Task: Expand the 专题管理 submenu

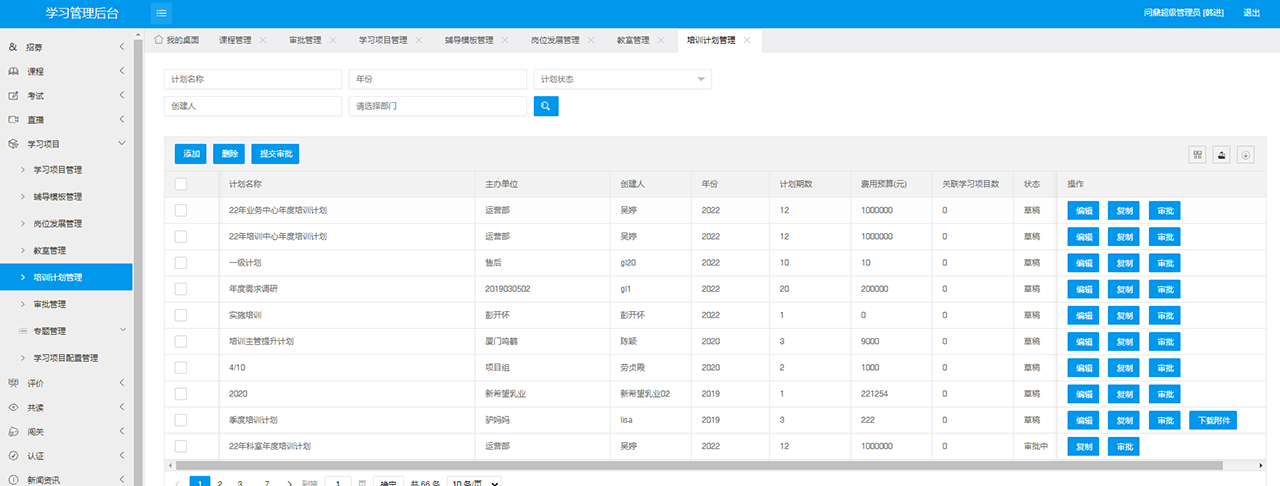Action: pos(122,330)
